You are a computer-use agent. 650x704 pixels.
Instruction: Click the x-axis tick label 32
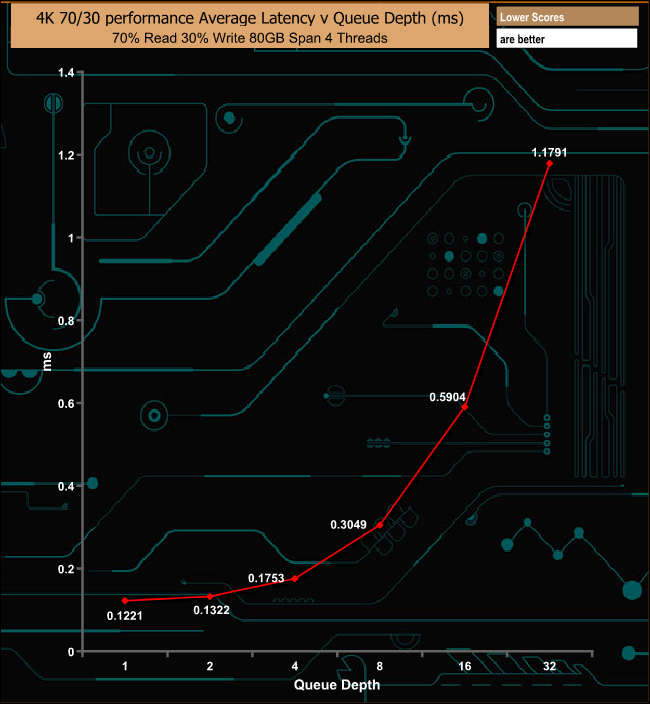(x=549, y=666)
